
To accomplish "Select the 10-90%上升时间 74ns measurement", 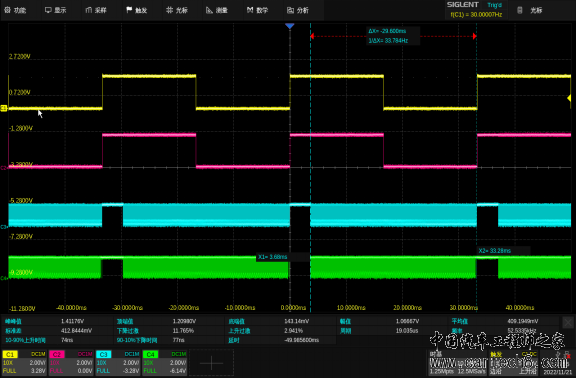I will (58, 340).
